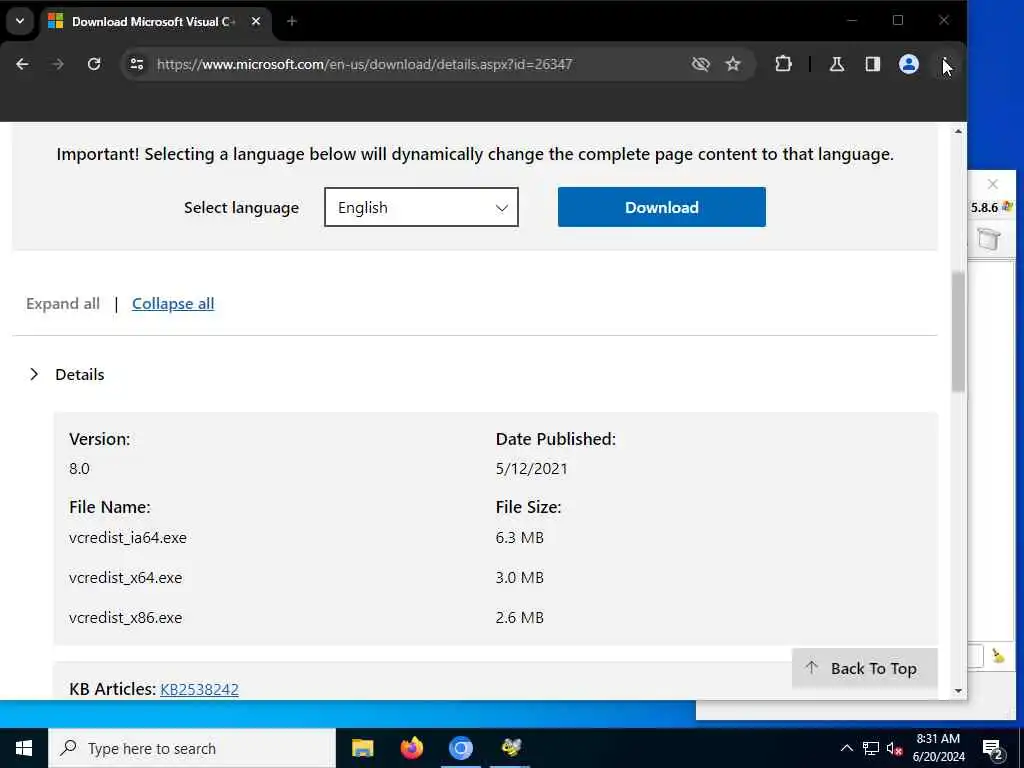Image resolution: width=1024 pixels, height=768 pixels.
Task: Open the KB2538242 article link
Action: click(199, 689)
